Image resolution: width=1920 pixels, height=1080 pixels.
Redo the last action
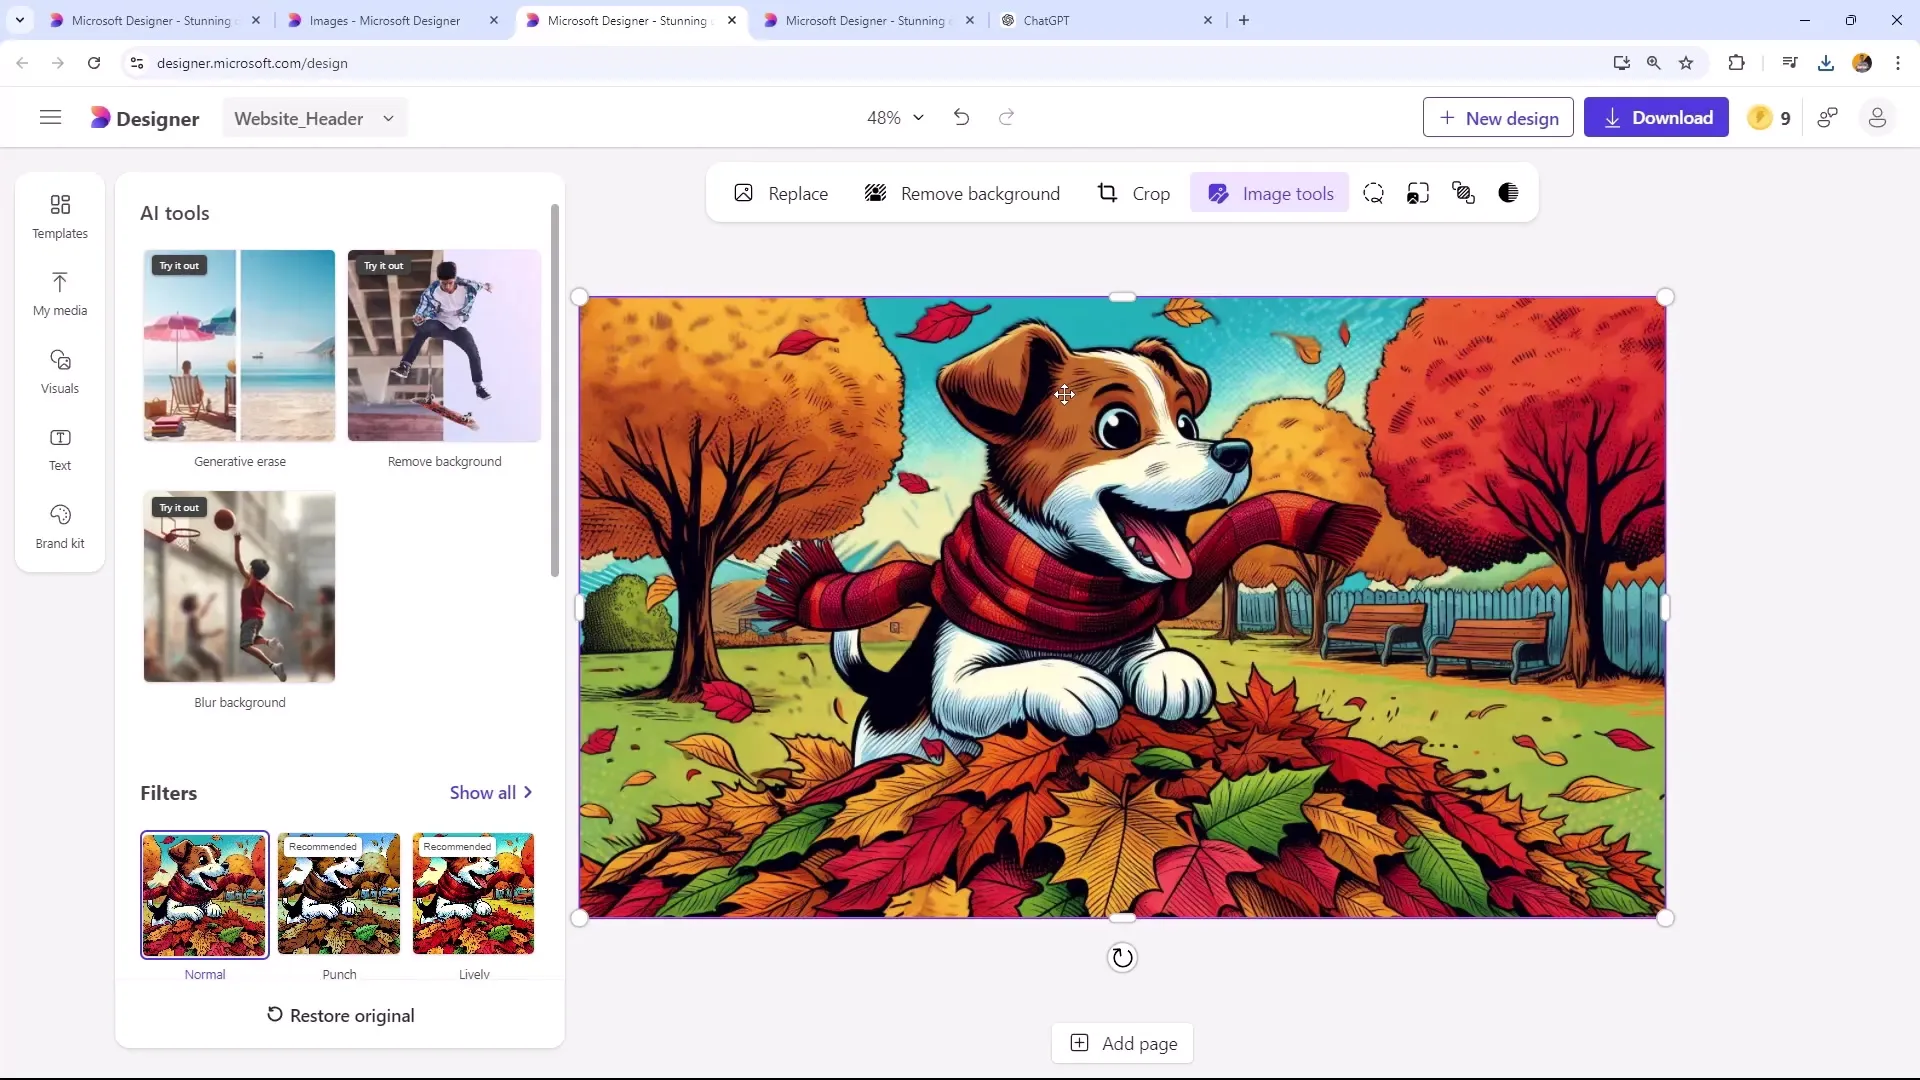click(x=1007, y=118)
